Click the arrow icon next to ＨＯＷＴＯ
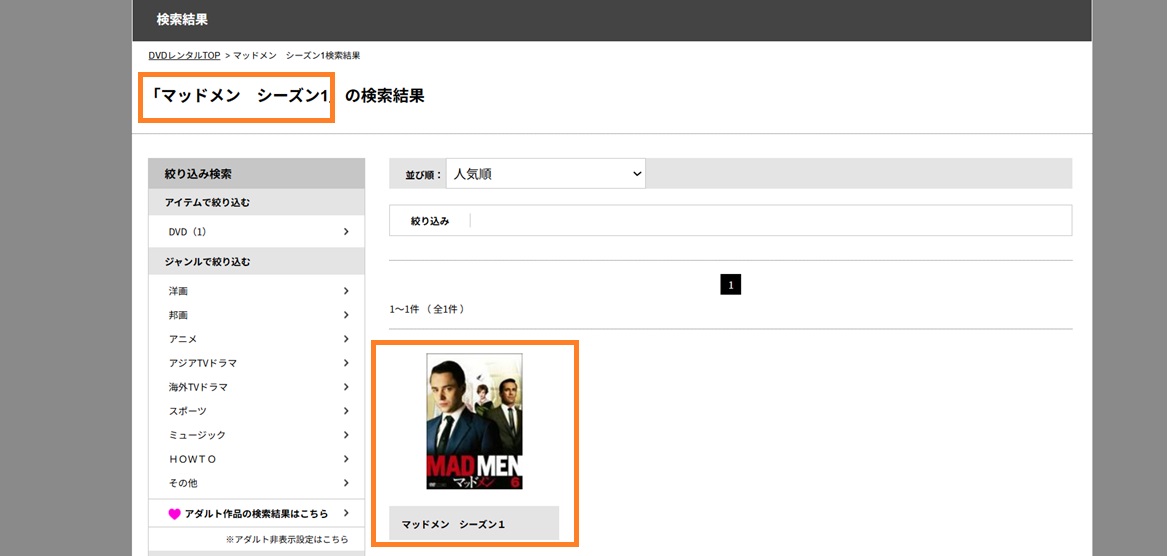 click(x=346, y=459)
